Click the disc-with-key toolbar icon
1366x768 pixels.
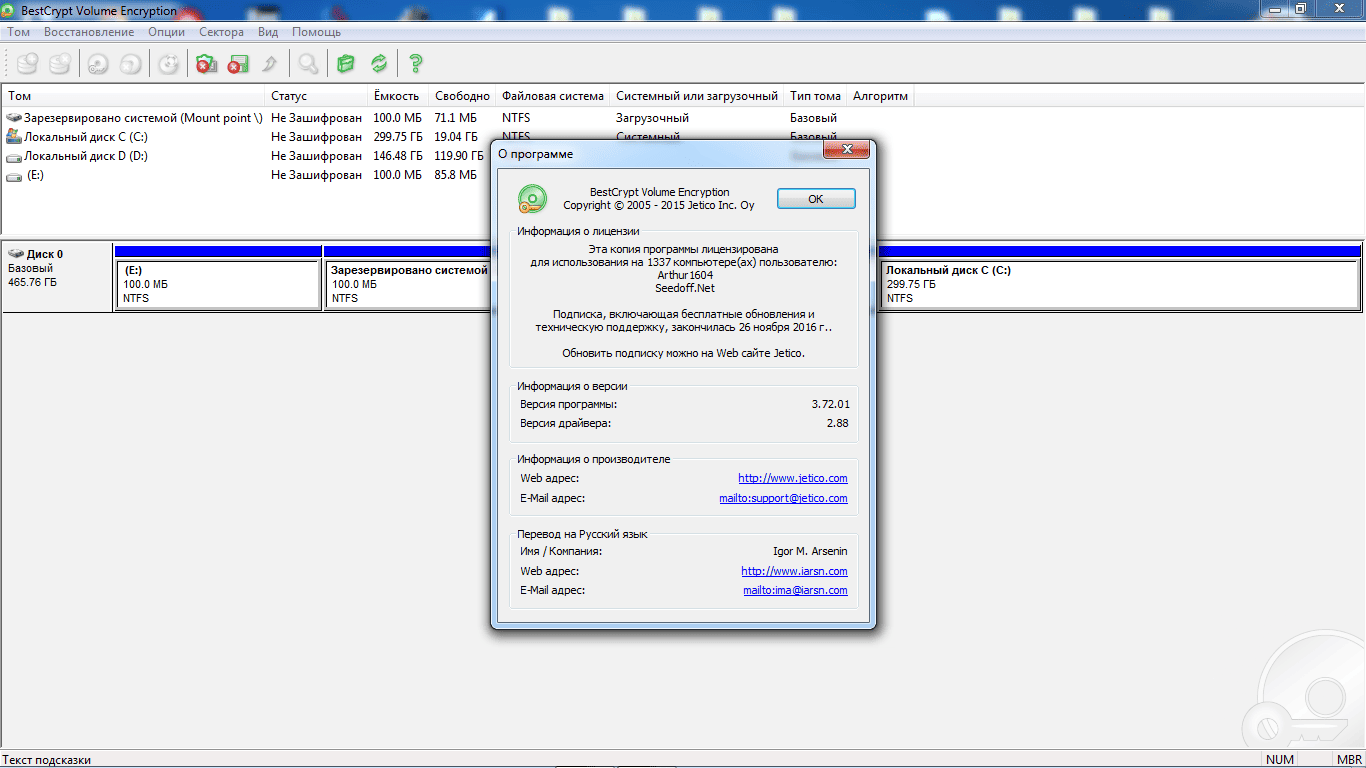[98, 64]
